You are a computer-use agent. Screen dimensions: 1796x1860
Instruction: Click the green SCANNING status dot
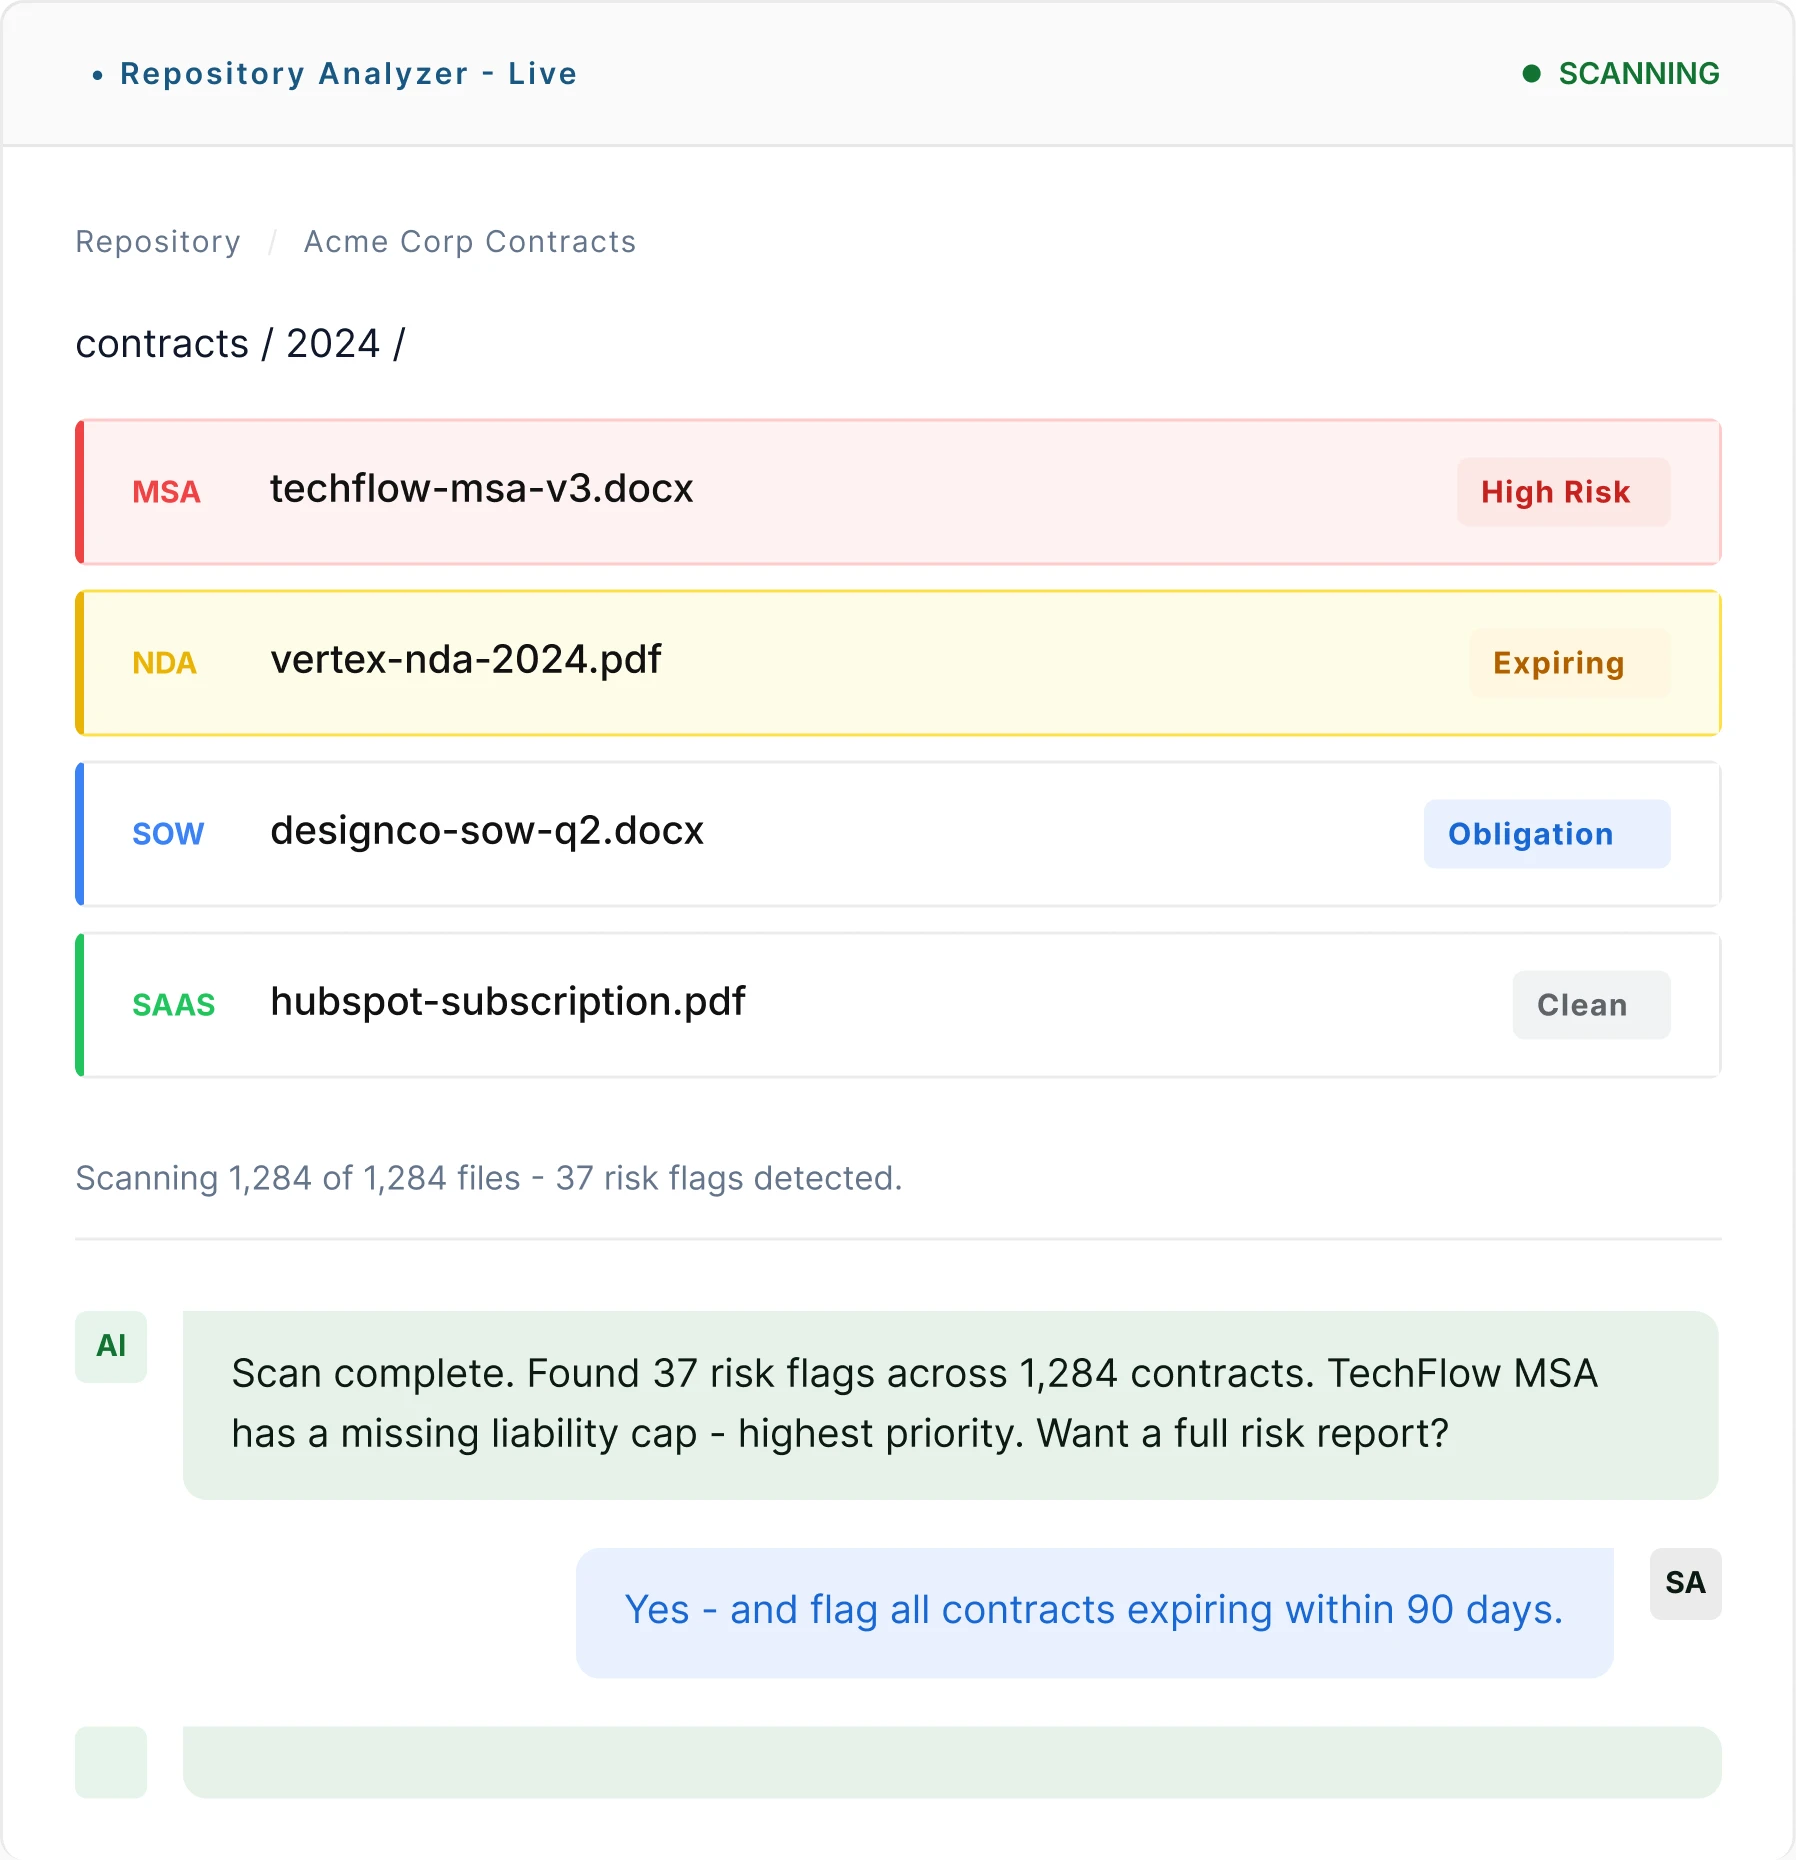1531,73
